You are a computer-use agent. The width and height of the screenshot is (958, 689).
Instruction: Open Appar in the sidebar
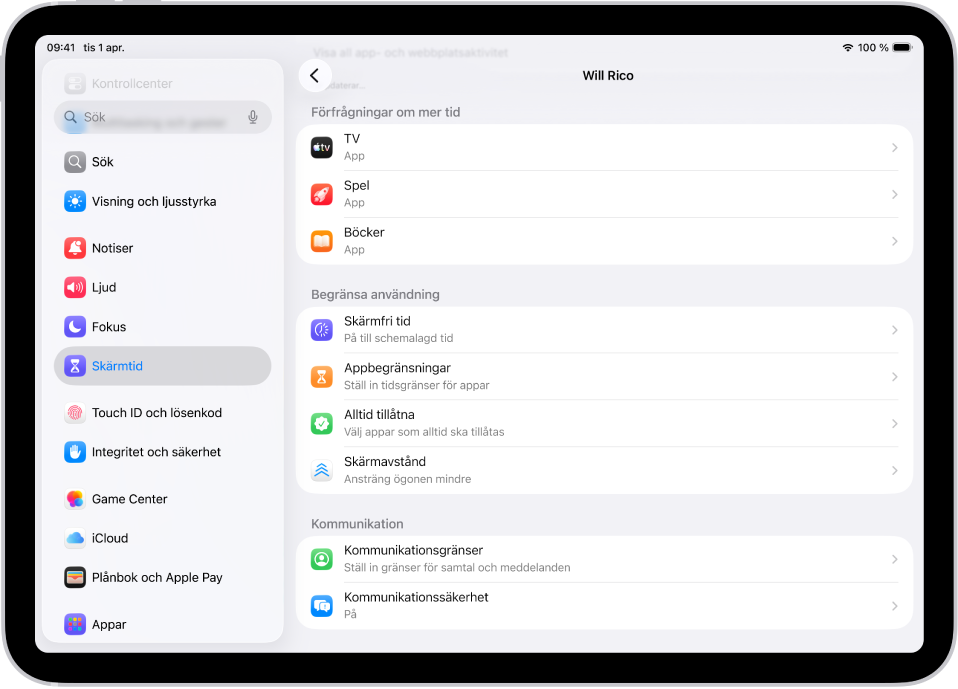pyautogui.click(x=163, y=624)
